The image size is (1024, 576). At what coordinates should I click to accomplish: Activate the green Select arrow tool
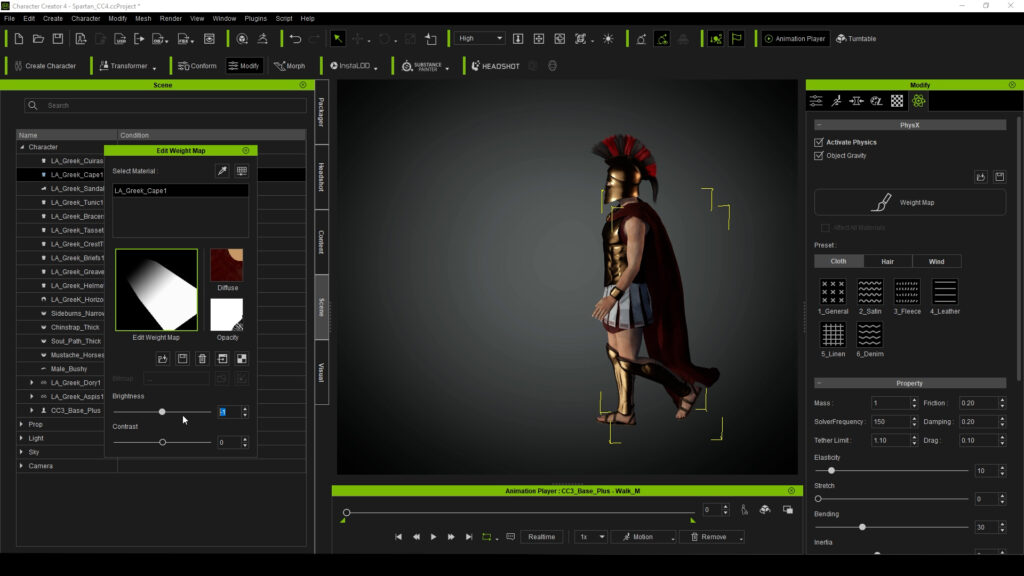[x=338, y=39]
